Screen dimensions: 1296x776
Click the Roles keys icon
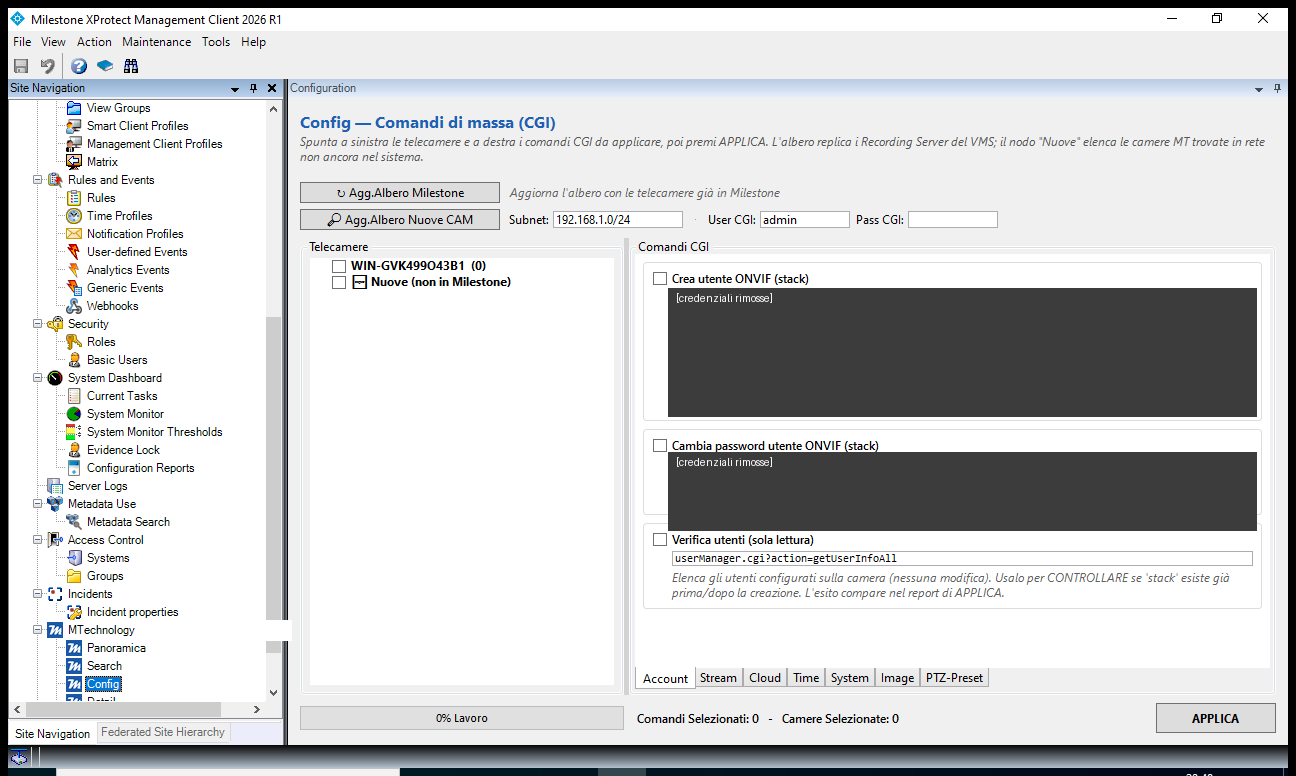tap(74, 342)
